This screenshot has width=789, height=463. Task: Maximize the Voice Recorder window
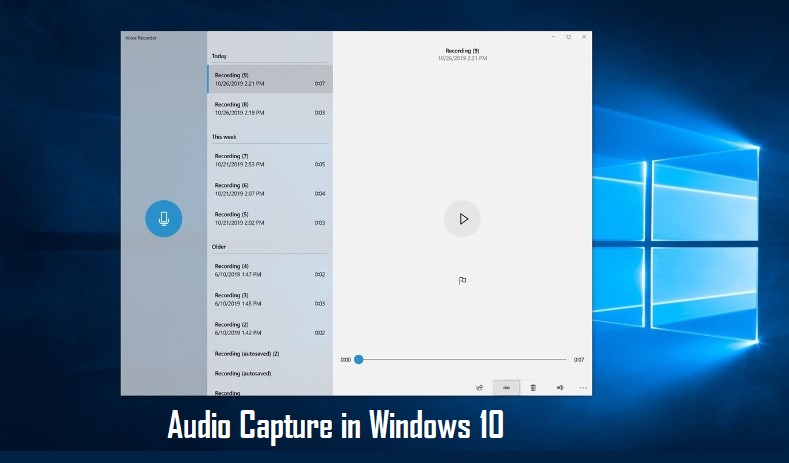[x=569, y=37]
